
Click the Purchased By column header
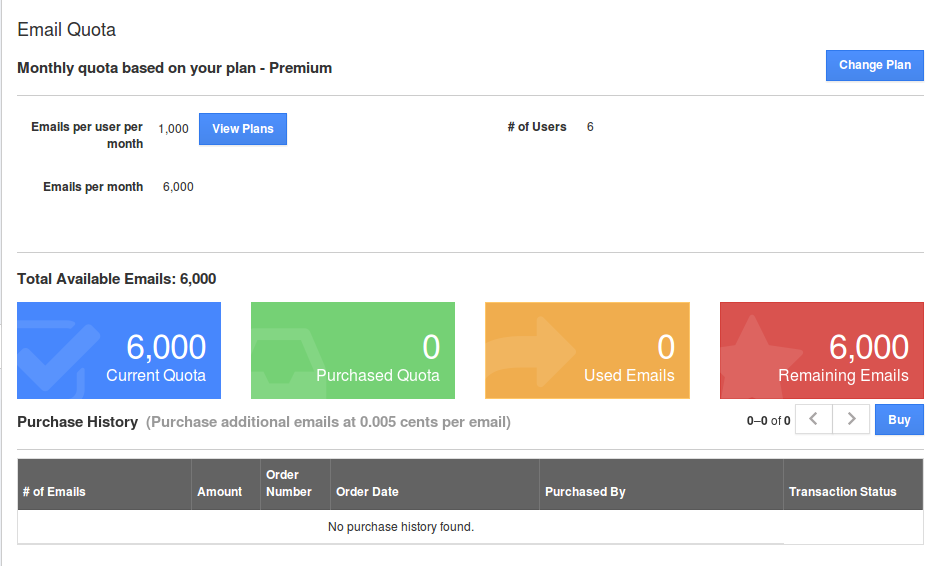point(585,492)
